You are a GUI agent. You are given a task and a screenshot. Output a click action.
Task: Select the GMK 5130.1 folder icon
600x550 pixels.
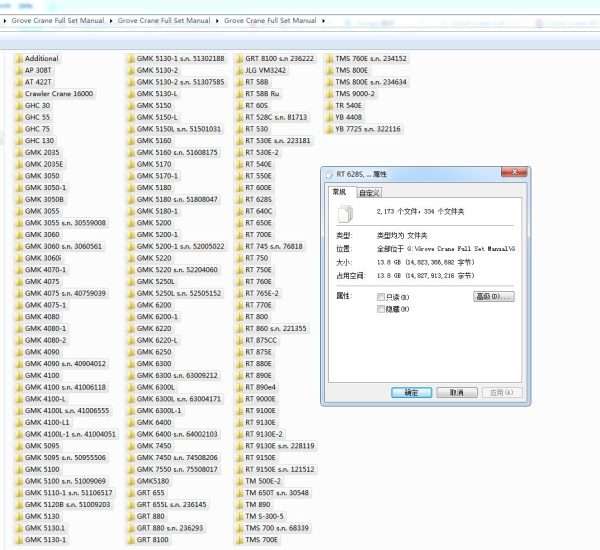(19, 529)
